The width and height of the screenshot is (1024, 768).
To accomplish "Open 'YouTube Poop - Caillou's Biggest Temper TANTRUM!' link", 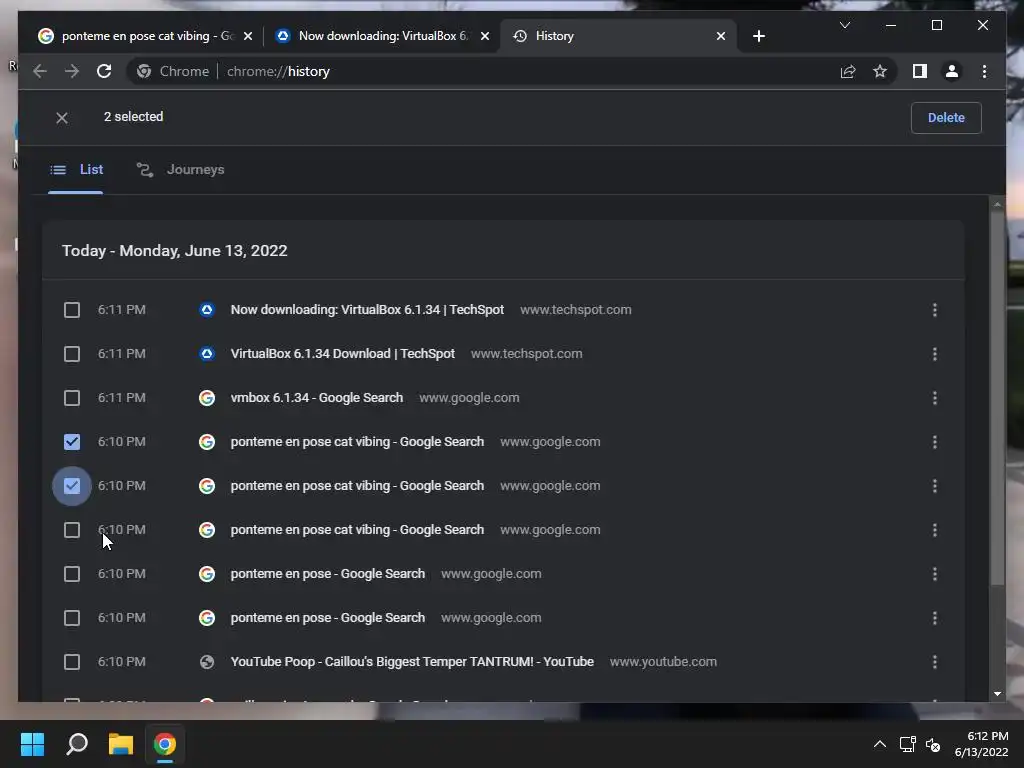I will [x=412, y=662].
